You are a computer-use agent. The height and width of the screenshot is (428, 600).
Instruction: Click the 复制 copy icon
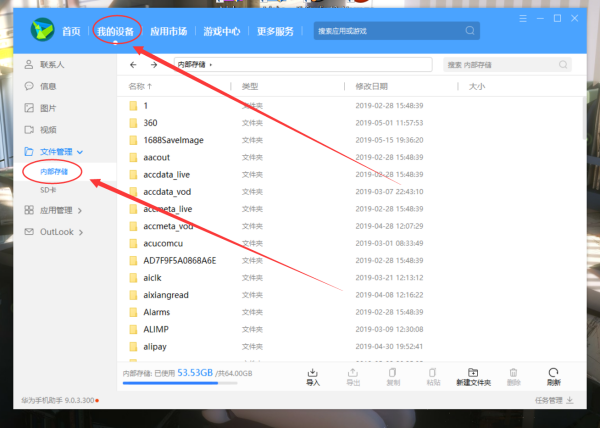point(393,373)
